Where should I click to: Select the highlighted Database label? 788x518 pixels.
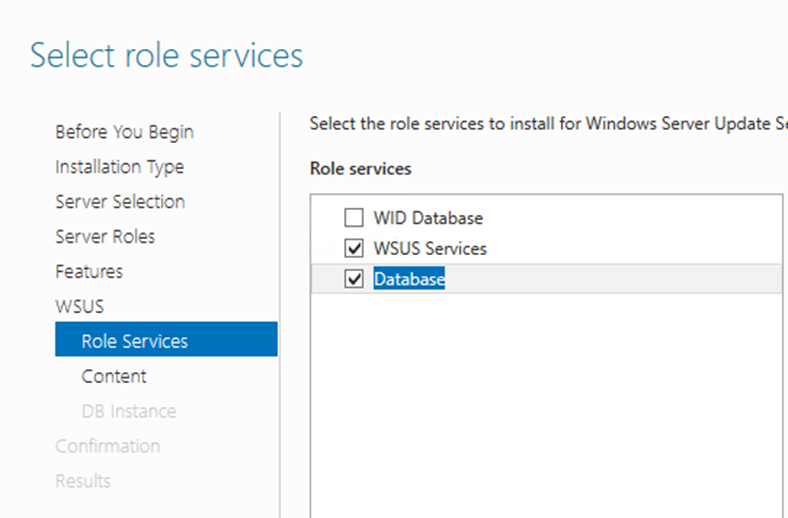(x=409, y=278)
